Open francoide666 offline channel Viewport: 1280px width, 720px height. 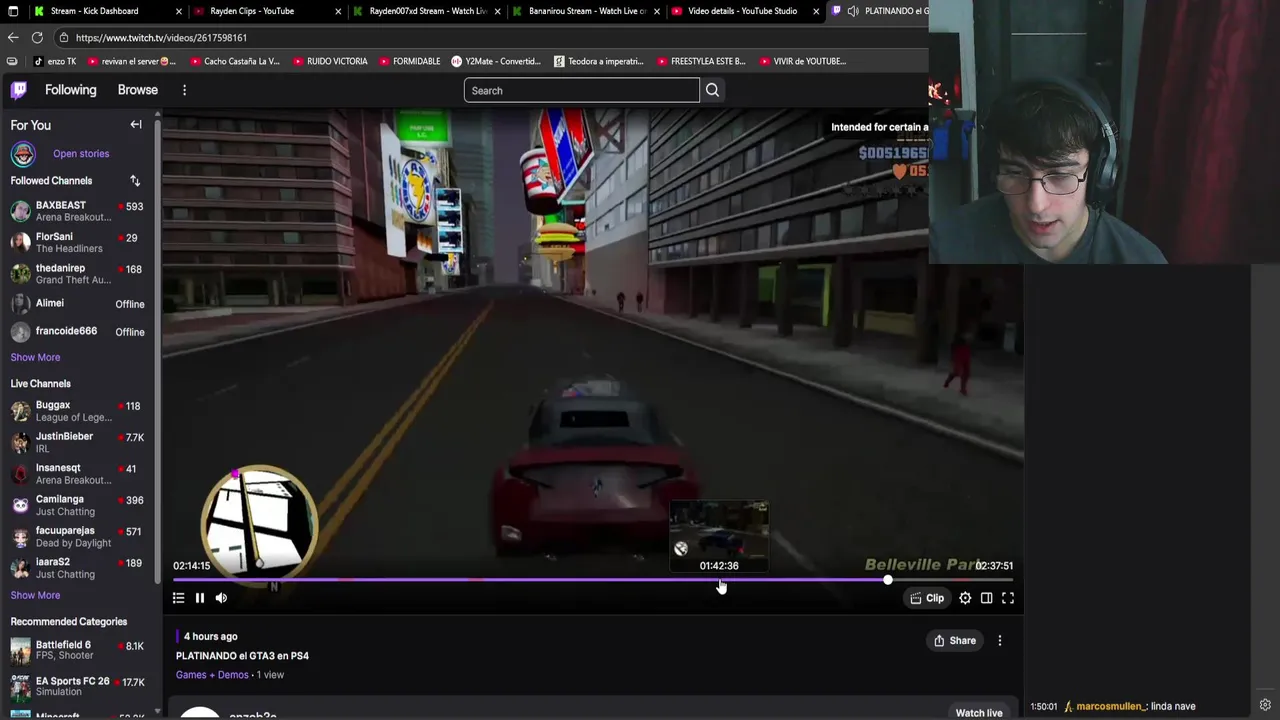(x=77, y=331)
